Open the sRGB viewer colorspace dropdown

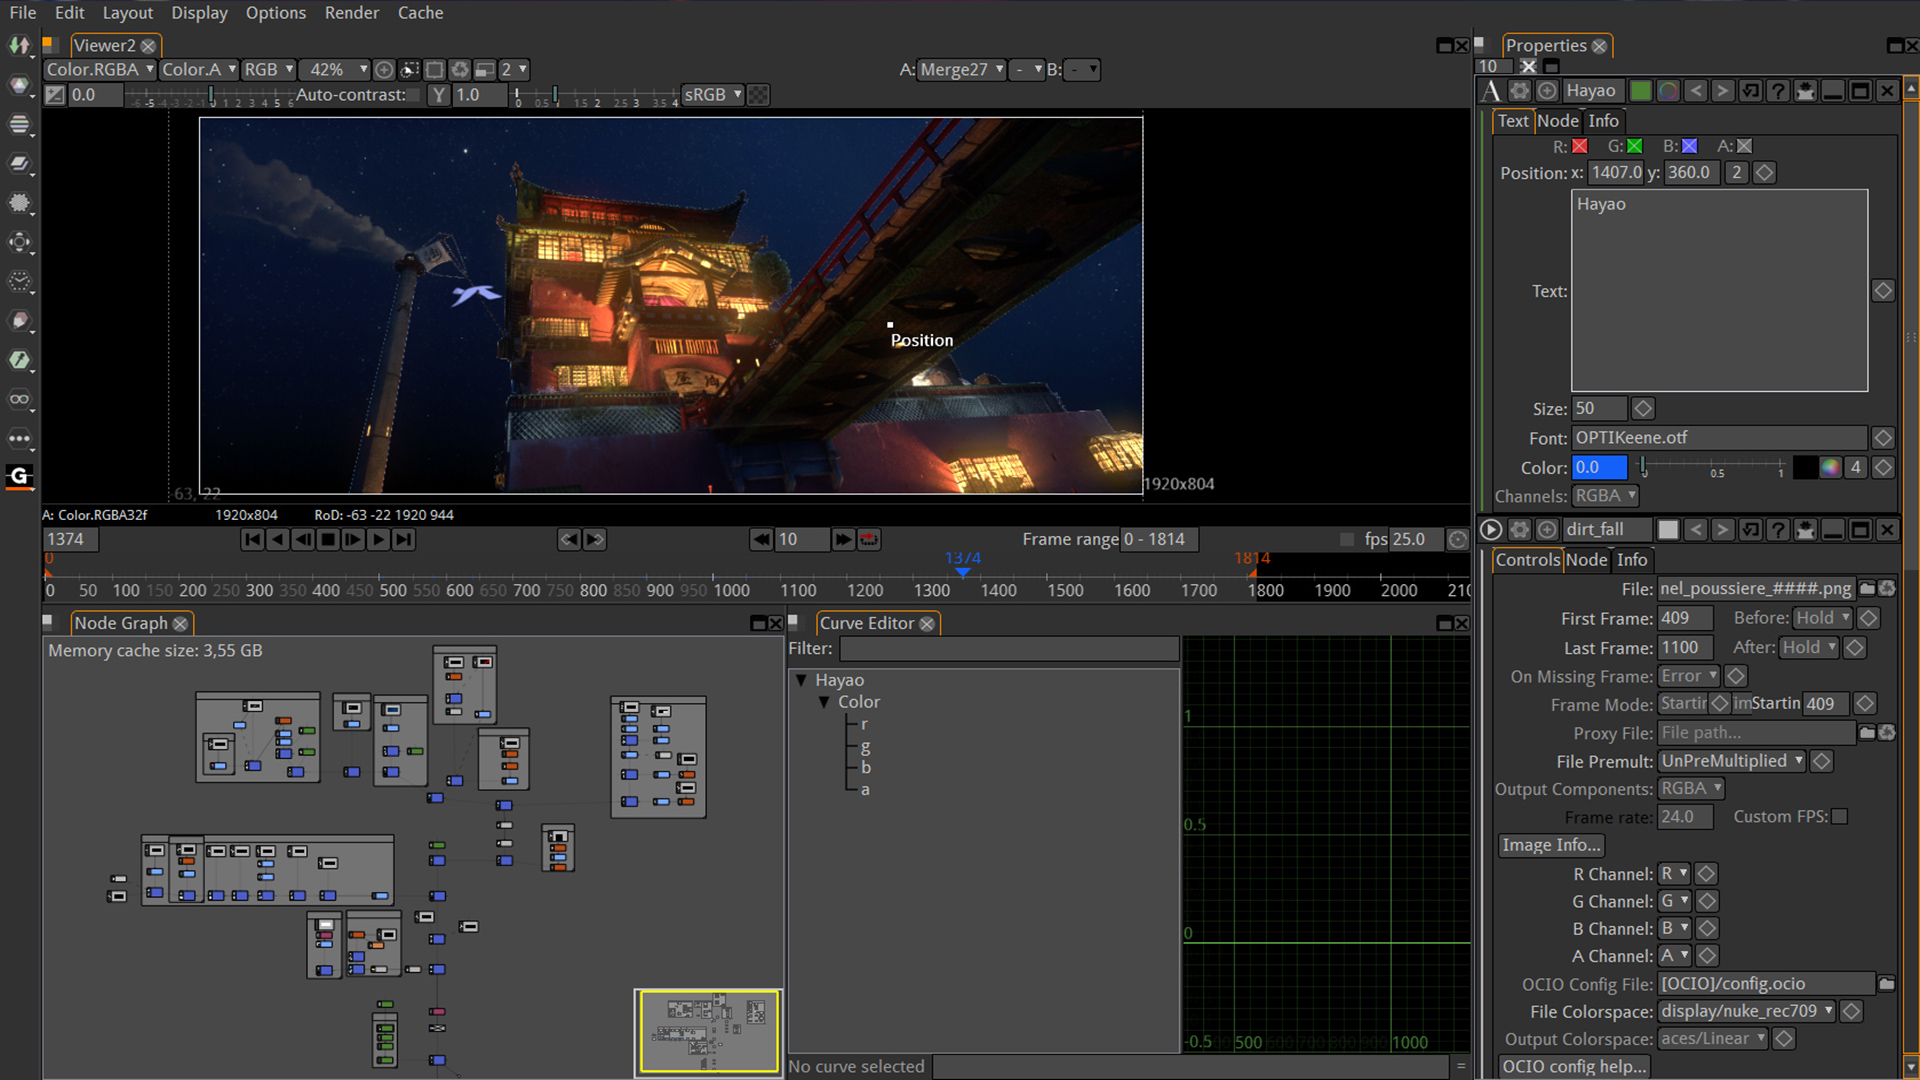coord(713,95)
